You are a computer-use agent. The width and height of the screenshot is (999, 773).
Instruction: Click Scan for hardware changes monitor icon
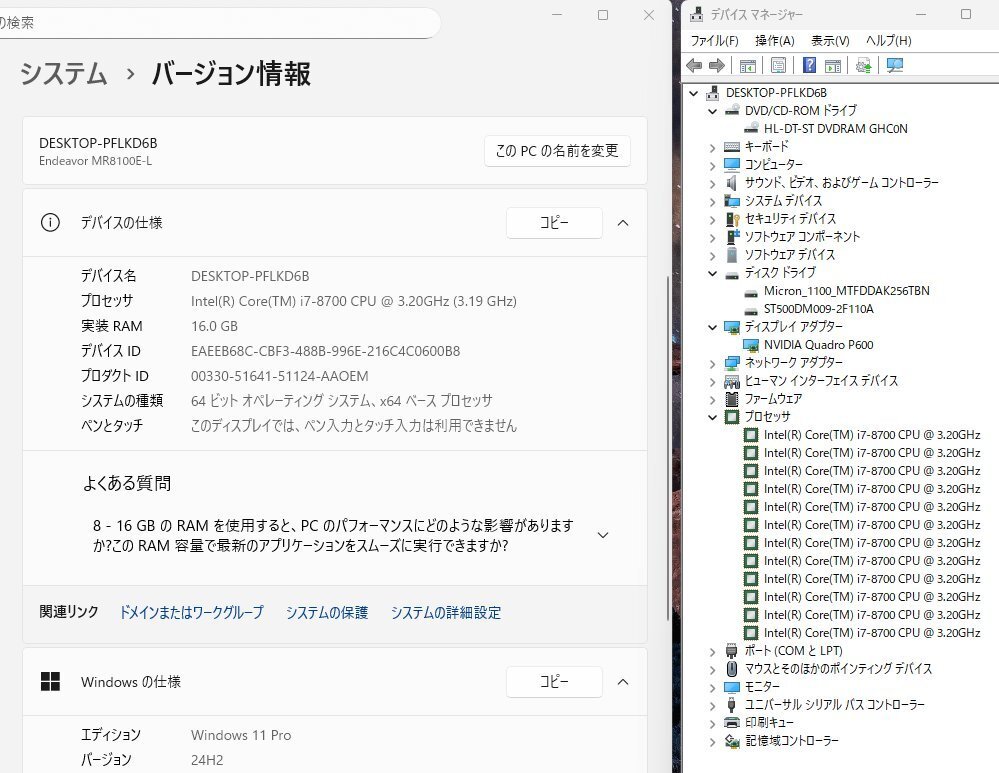point(894,66)
